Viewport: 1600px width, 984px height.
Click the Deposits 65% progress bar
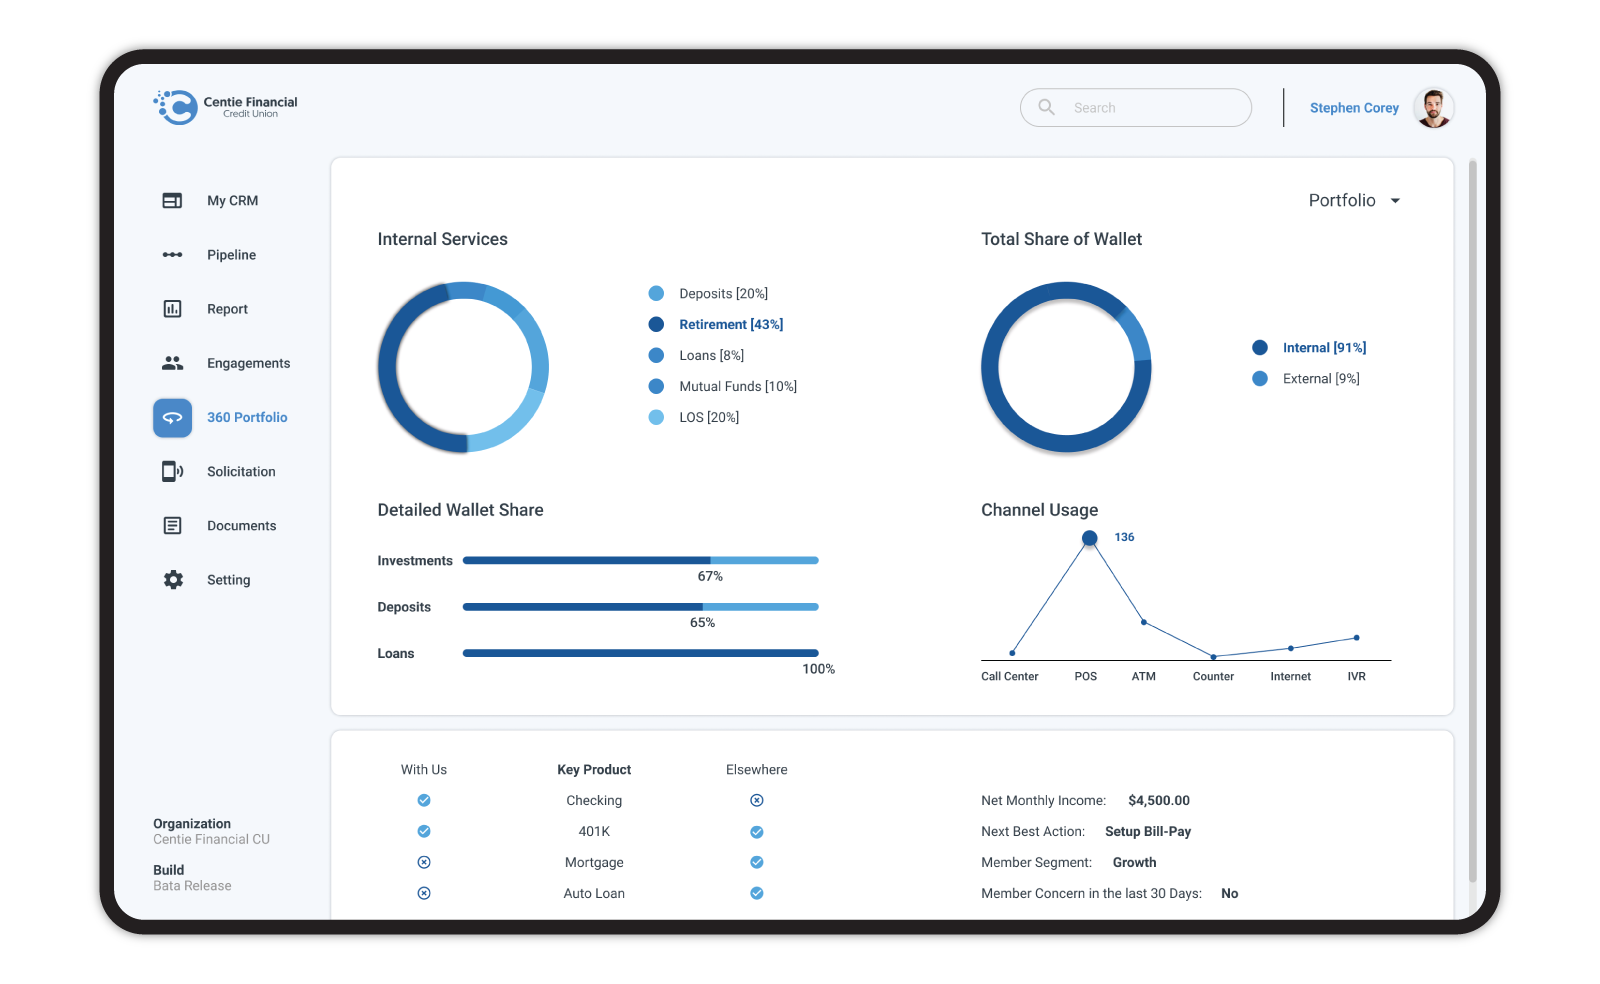(640, 607)
